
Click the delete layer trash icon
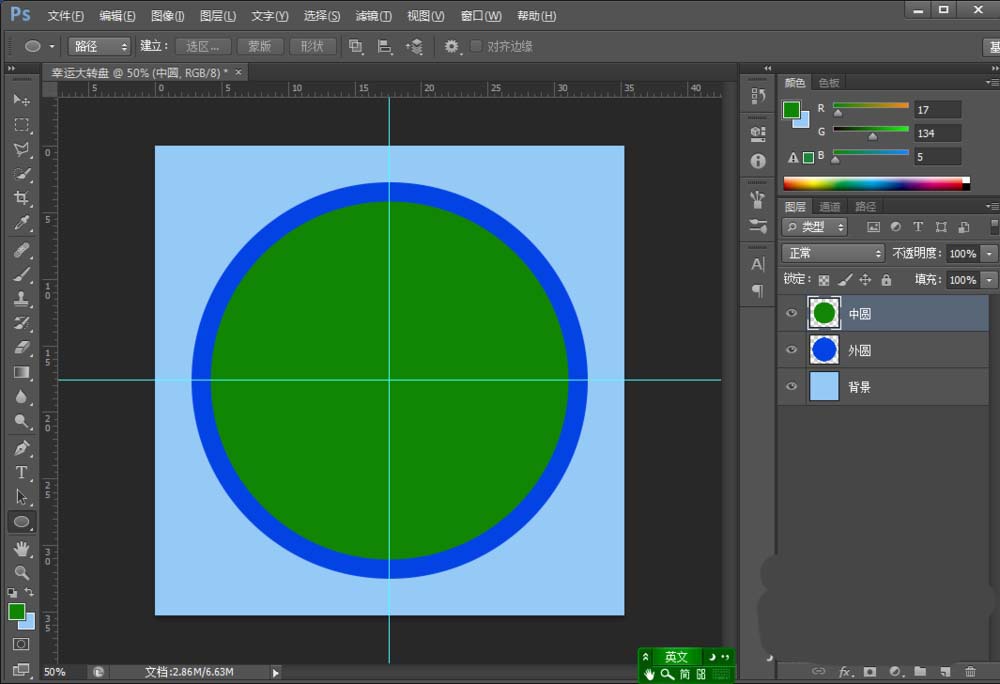tap(969, 671)
